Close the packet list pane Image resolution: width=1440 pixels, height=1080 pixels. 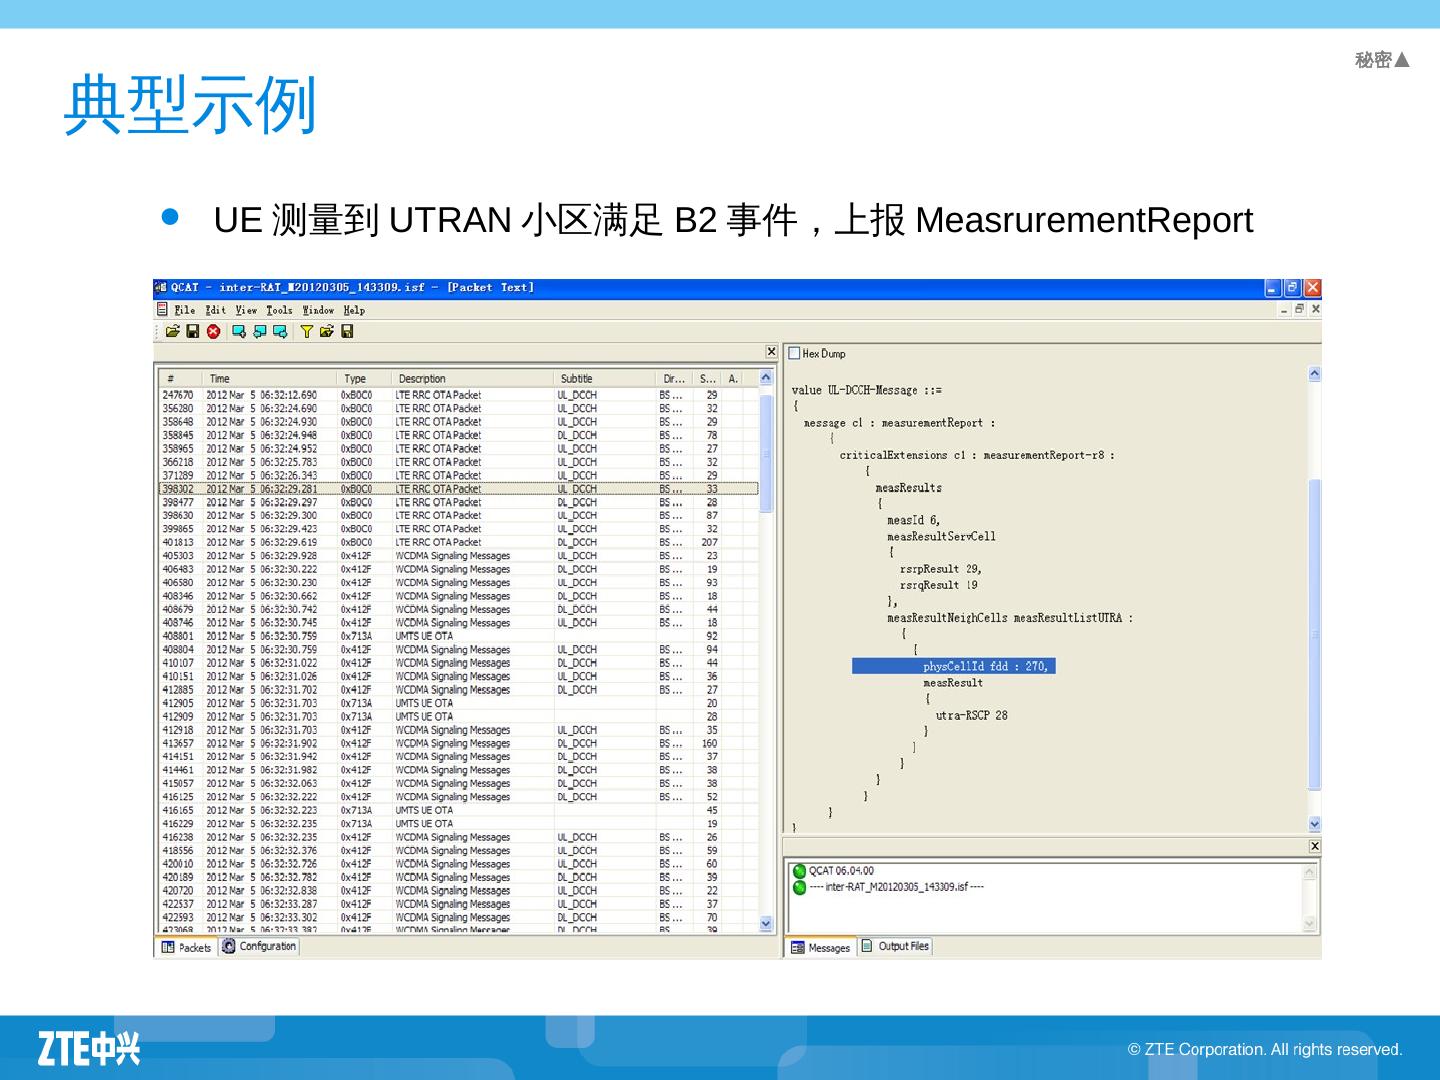pos(771,352)
